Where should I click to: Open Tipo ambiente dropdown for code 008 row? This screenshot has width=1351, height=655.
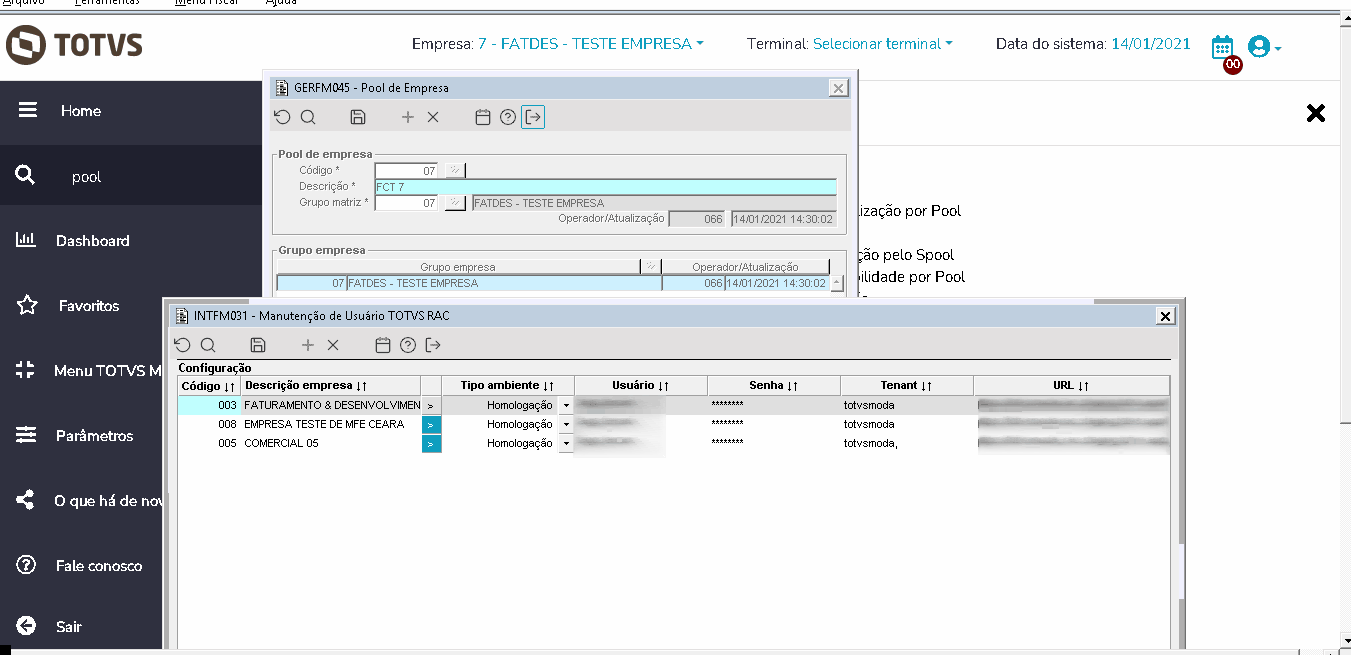[x=566, y=425]
